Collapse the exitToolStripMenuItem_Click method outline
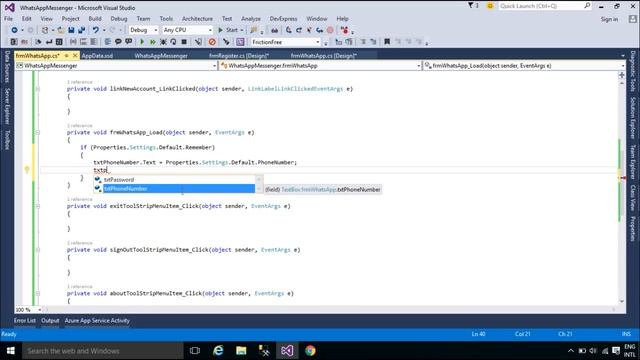The width and height of the screenshot is (640, 360). [38, 206]
